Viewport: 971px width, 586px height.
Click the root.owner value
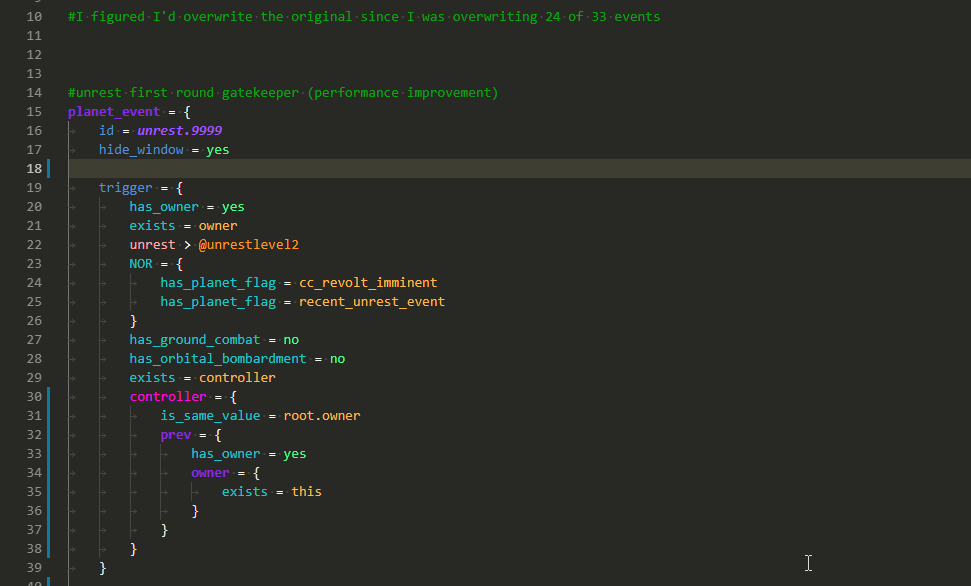(x=322, y=416)
